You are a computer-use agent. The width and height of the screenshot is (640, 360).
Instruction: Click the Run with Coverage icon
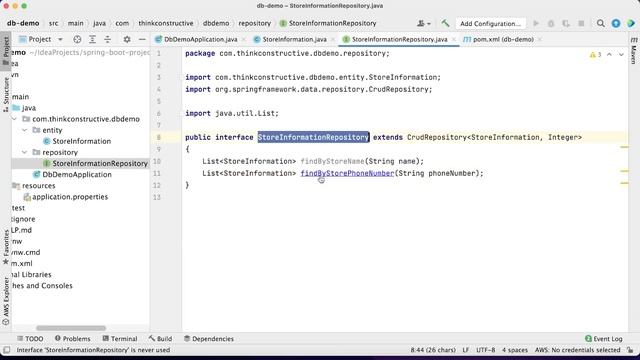click(x=566, y=23)
